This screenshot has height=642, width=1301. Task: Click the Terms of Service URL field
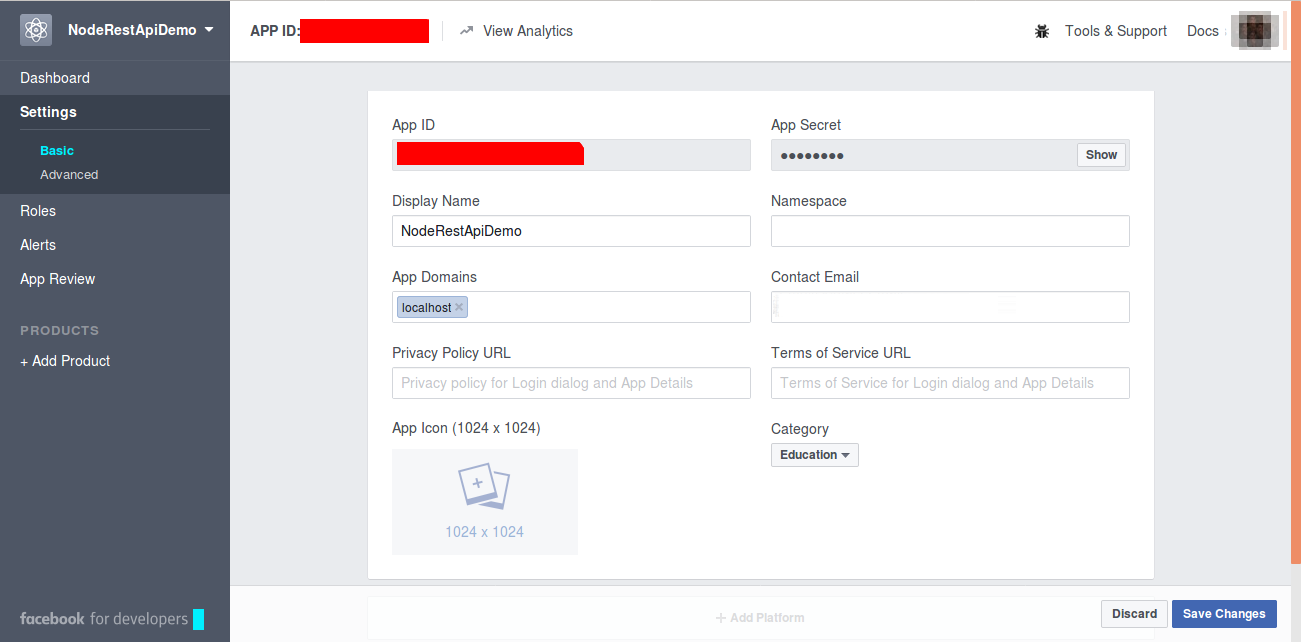[950, 383]
